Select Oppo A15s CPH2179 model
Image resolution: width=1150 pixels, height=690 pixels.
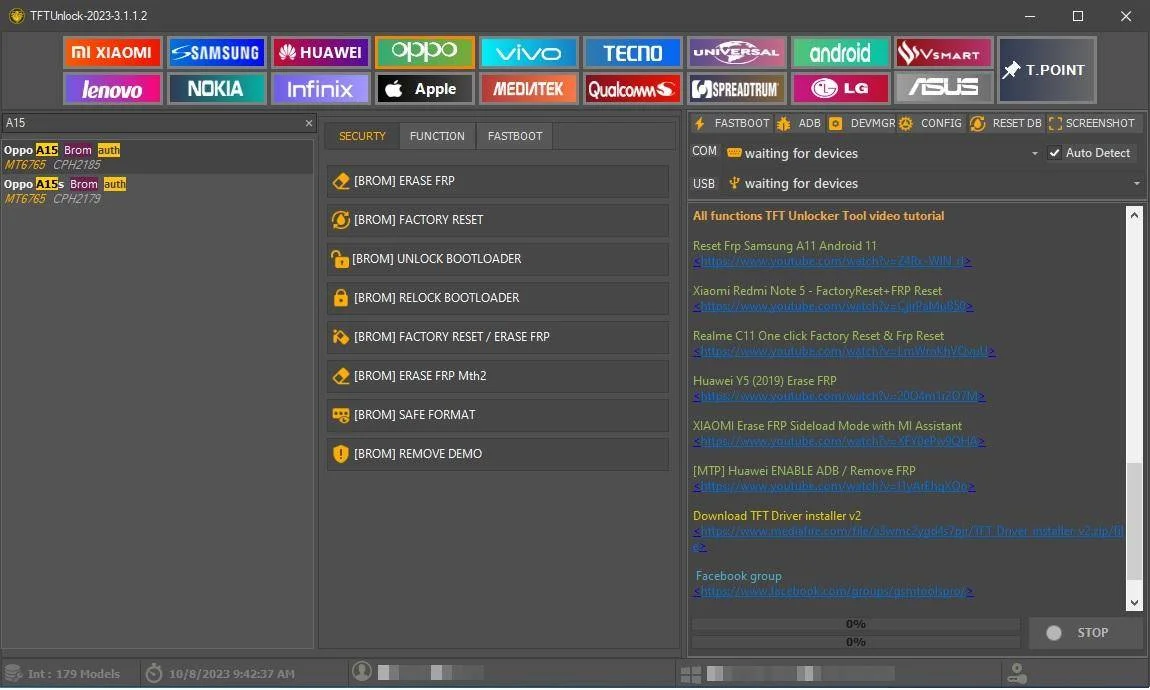pos(157,191)
